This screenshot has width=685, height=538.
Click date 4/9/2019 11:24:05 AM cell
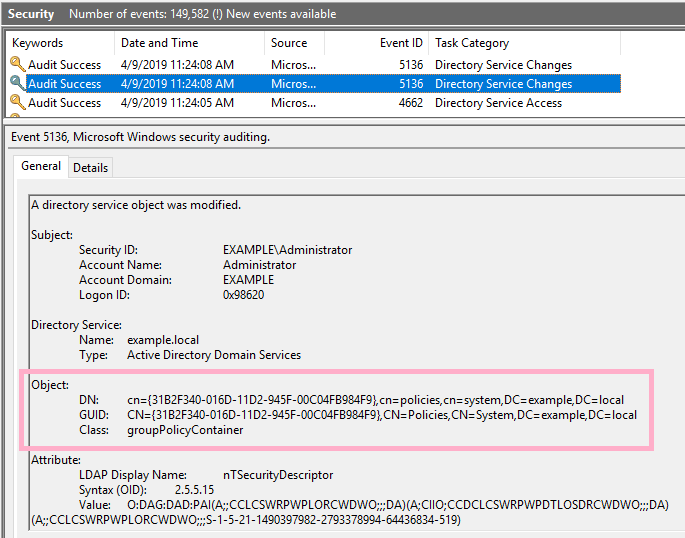pos(177,103)
